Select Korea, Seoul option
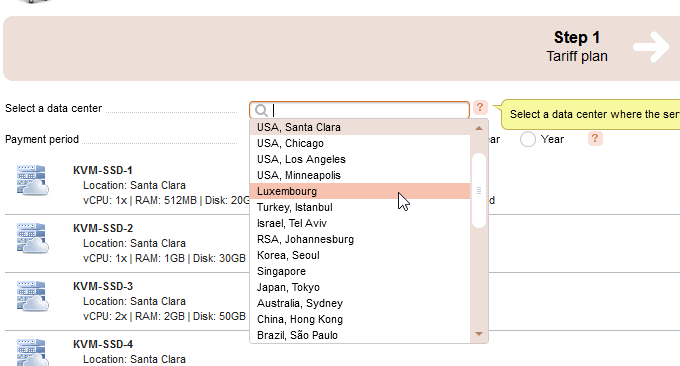 (360, 255)
